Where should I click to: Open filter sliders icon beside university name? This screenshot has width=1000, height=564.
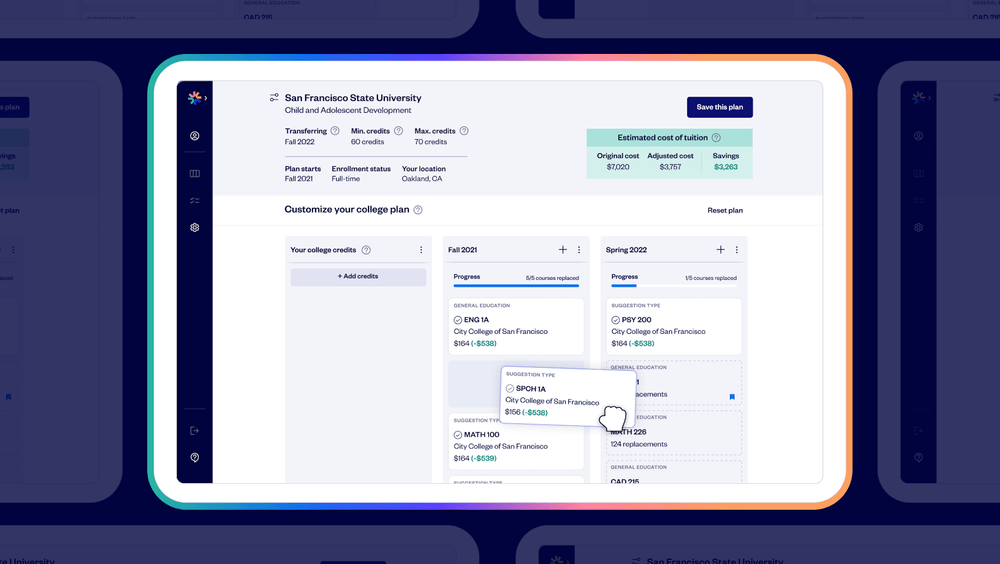[274, 98]
